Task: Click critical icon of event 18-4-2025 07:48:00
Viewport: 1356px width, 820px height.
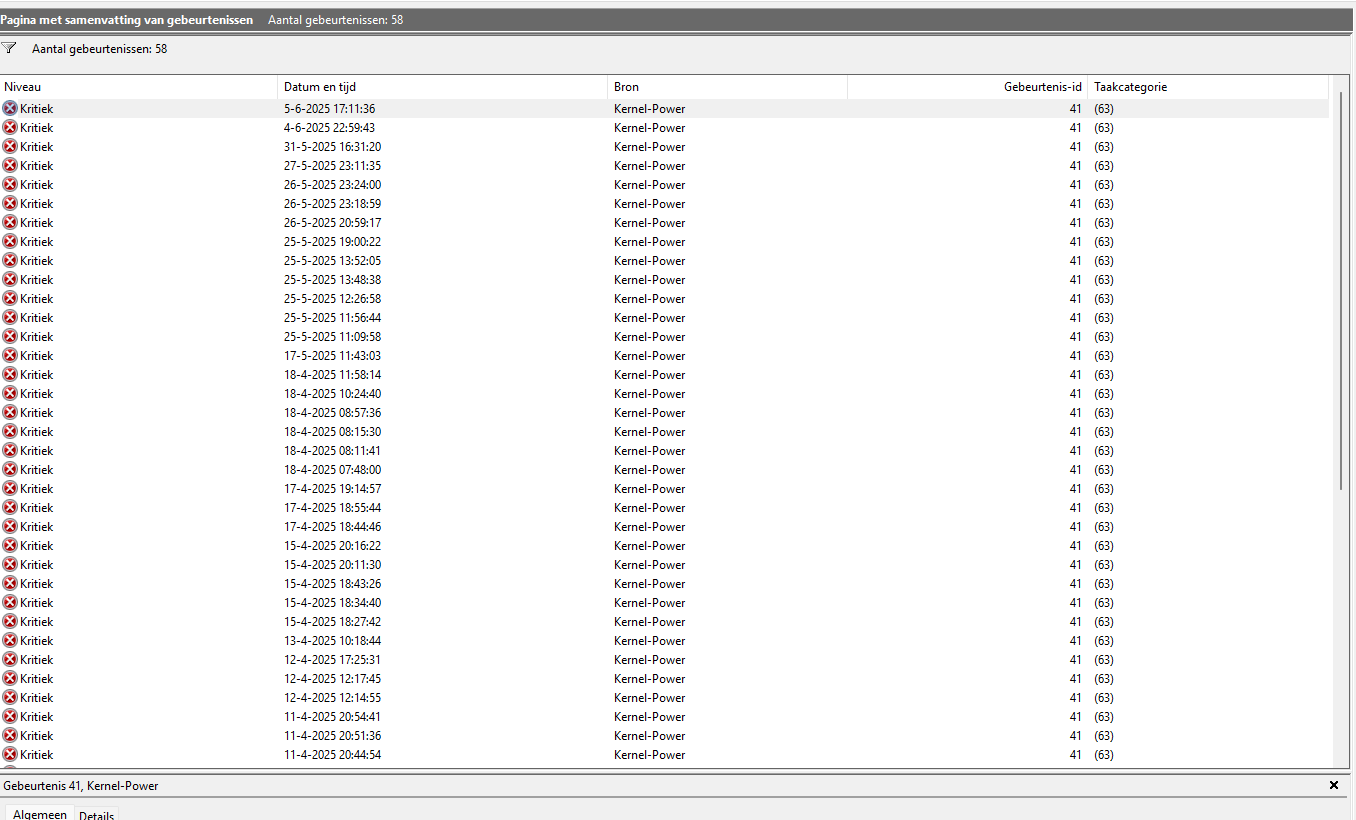Action: click(10, 469)
